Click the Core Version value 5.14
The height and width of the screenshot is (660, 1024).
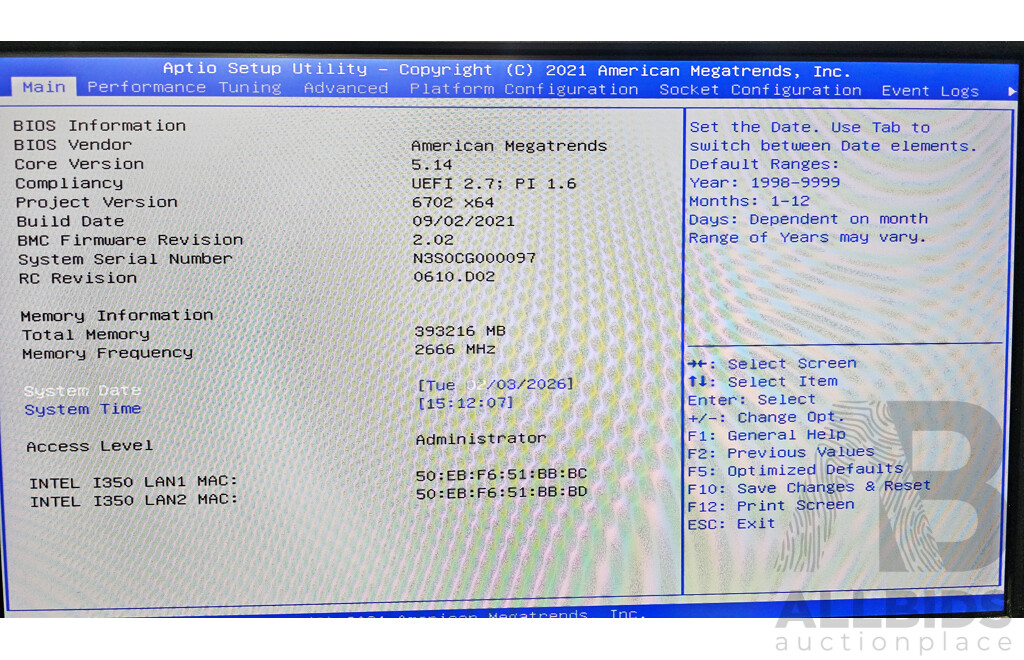tap(432, 164)
